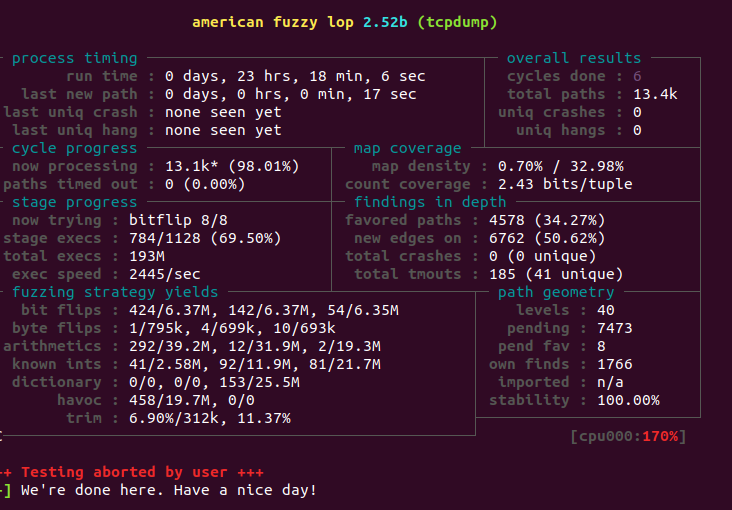Click imported value 'n/a'
Viewport: 732px width, 510px height.
(610, 382)
